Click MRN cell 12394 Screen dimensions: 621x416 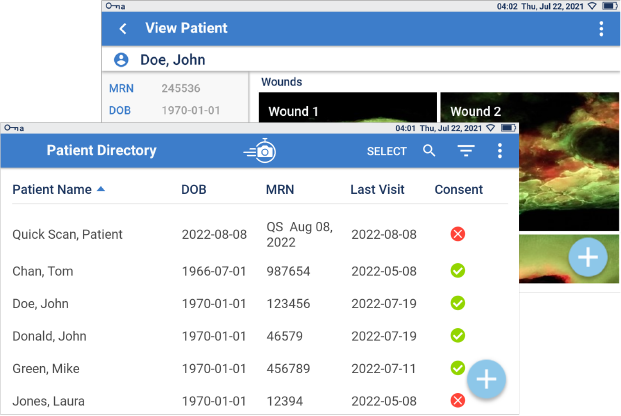pyautogui.click(x=284, y=401)
